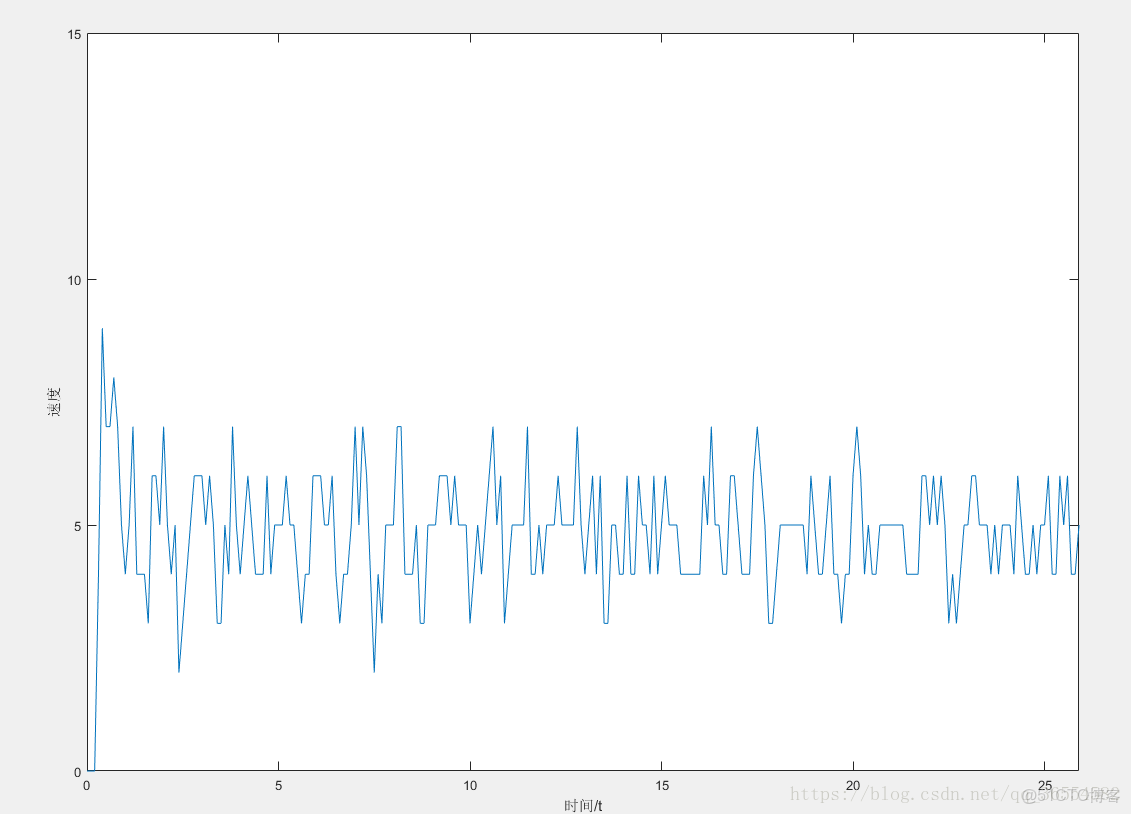
Task: Click the x-axis tick label 15
Action: [x=661, y=786]
